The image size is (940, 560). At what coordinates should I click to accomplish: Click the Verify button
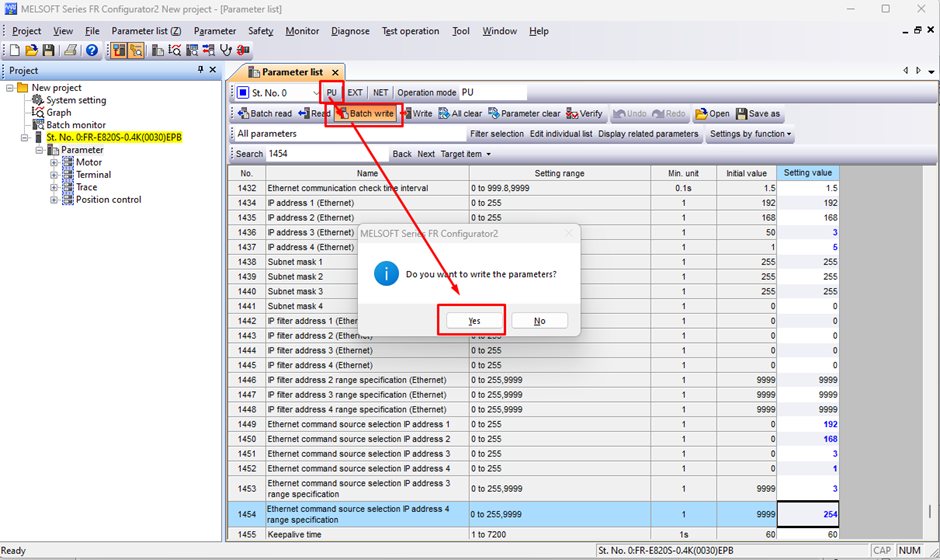pos(585,113)
